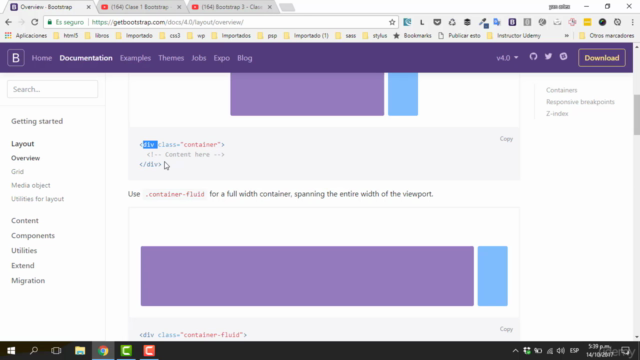Click the Download button
Screen dimensions: 640x360
(602, 58)
